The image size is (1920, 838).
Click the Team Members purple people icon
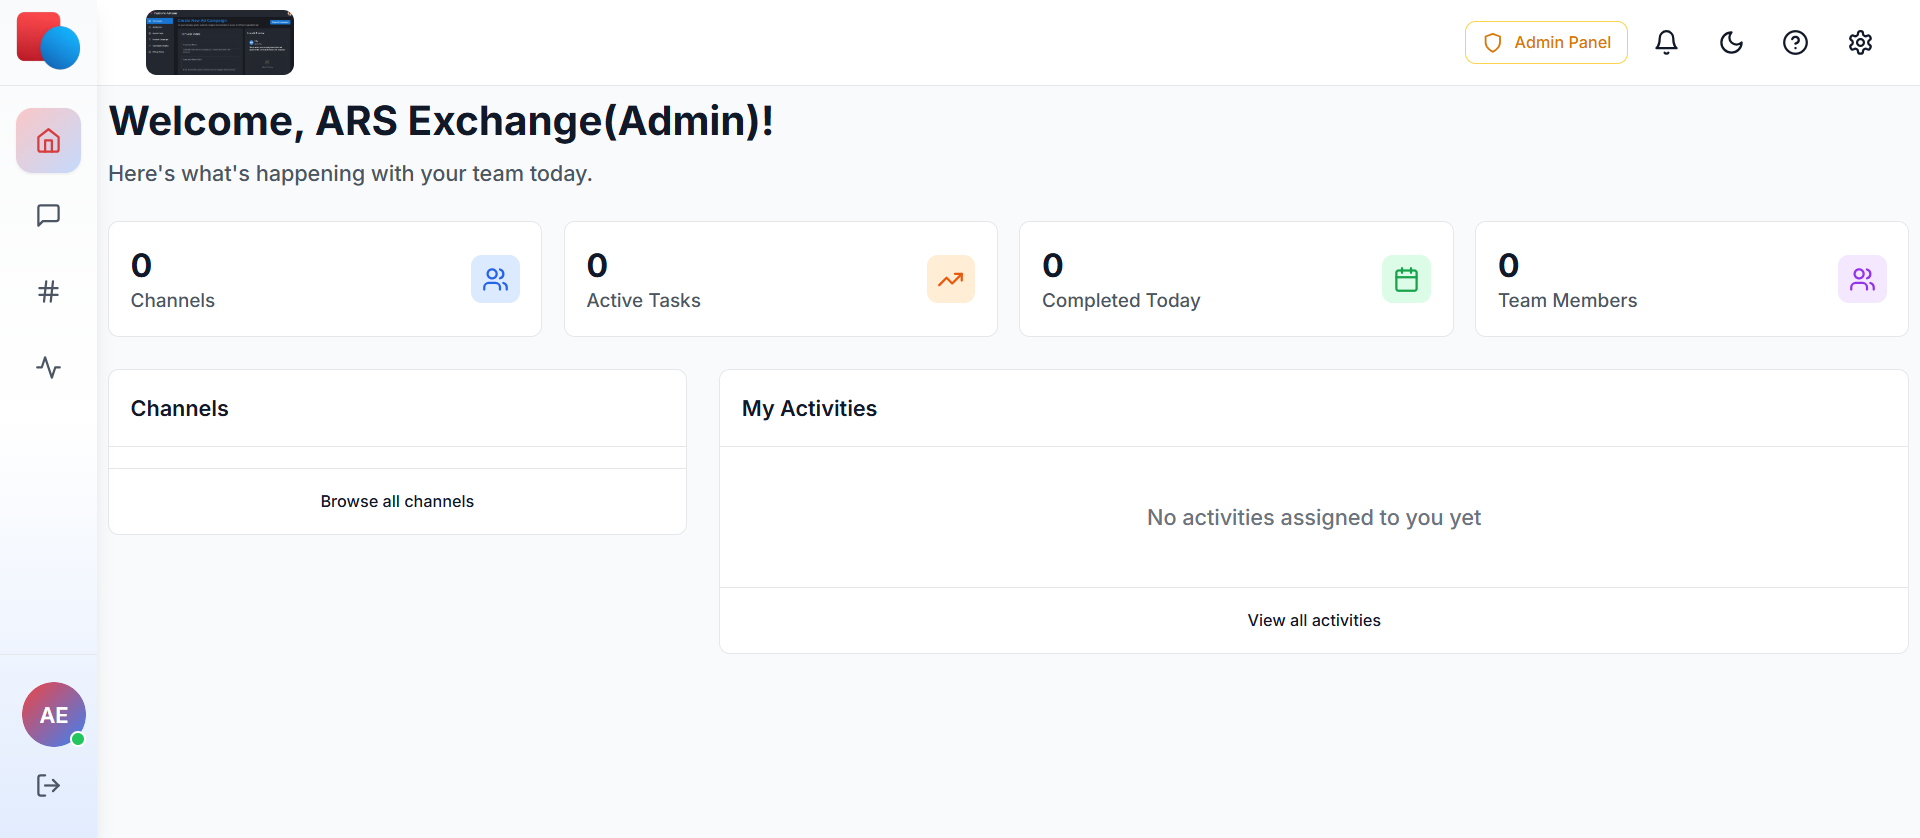(1862, 279)
